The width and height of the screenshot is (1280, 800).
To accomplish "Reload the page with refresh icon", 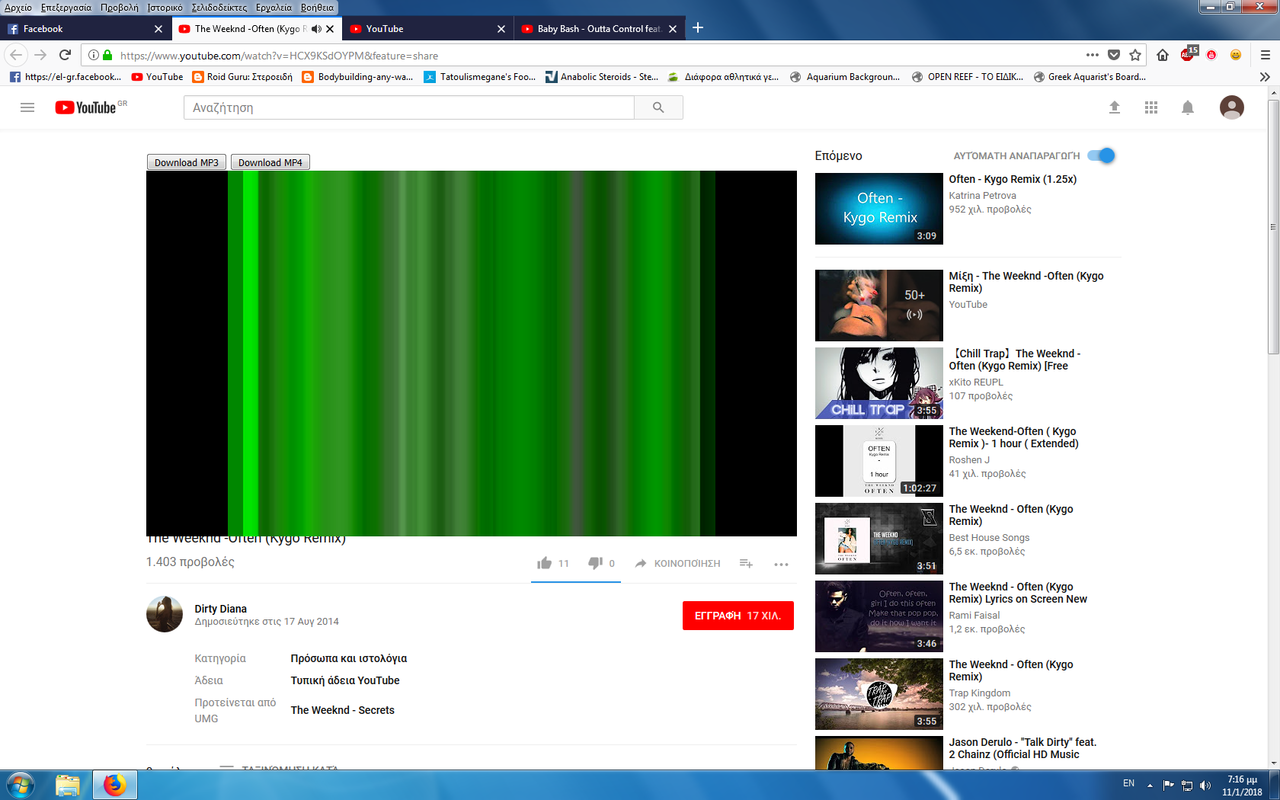I will pos(65,55).
